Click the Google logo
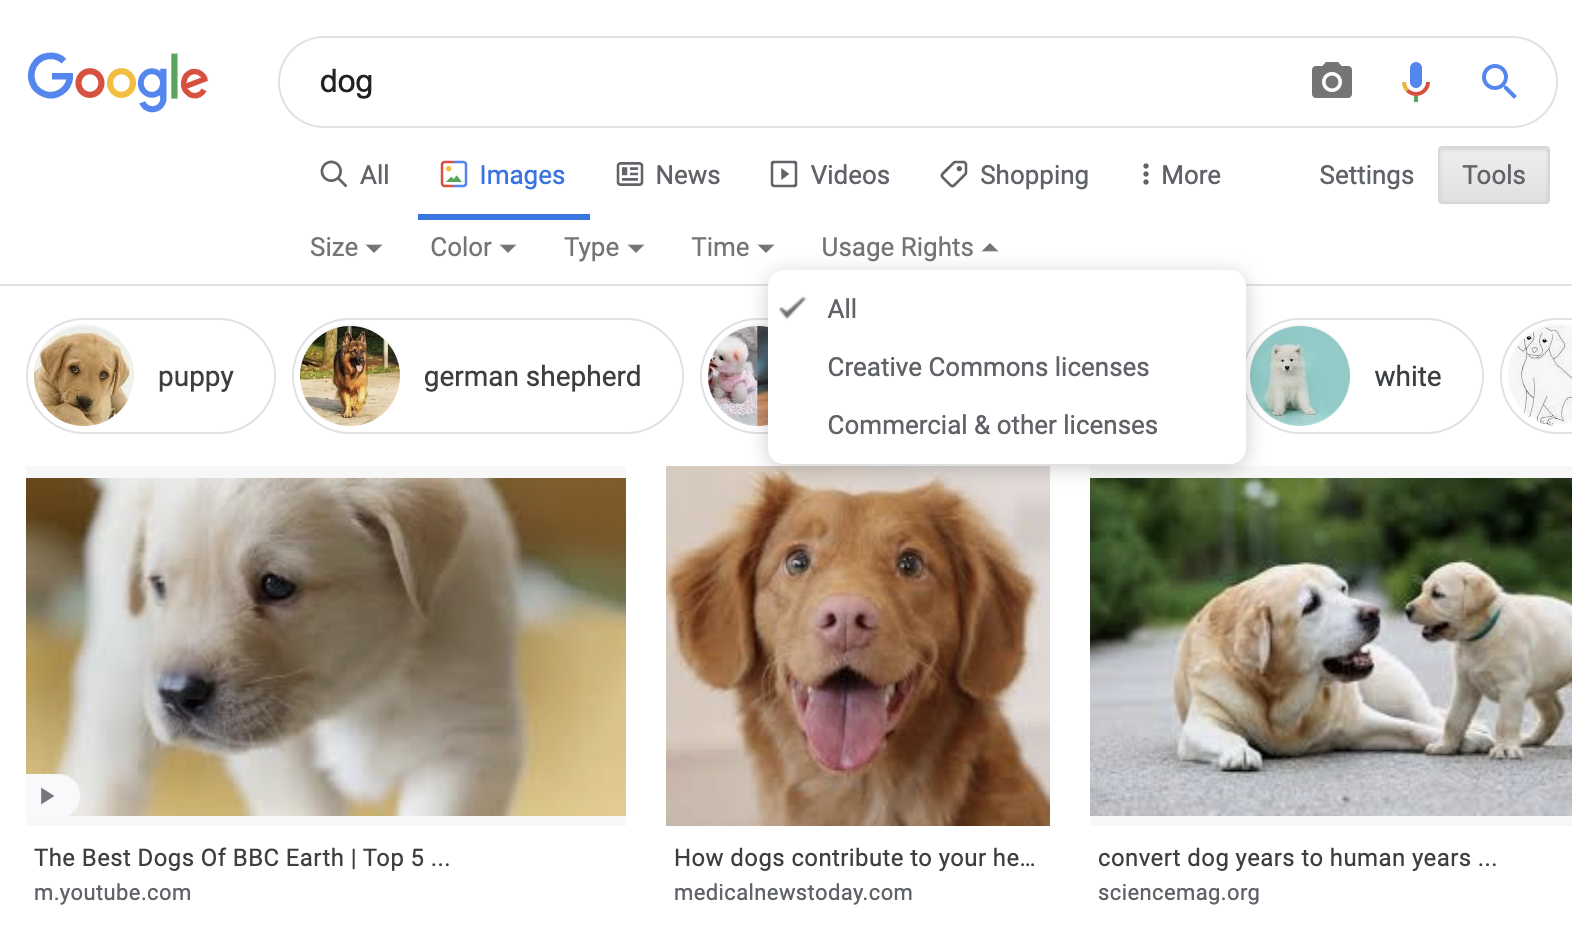 118,81
